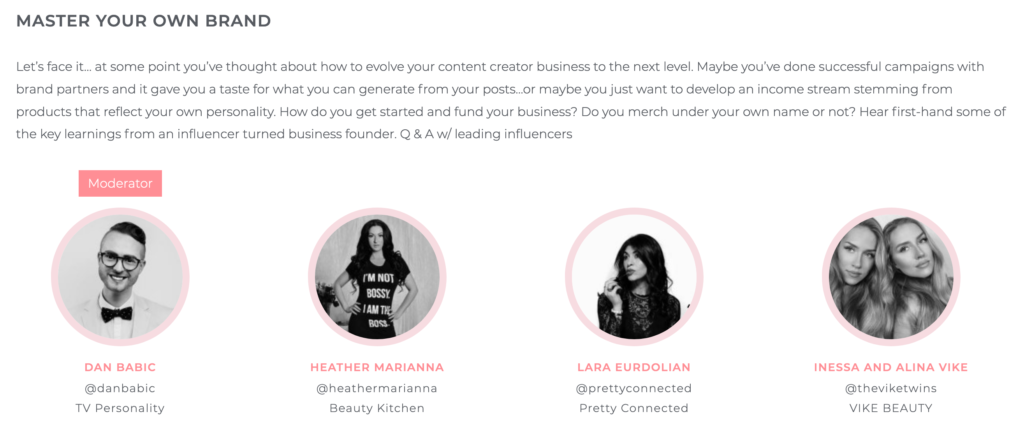Viewport: 1024px width, 428px height.
Task: Click the HEATHER MARIANNA name
Action: click(x=379, y=367)
